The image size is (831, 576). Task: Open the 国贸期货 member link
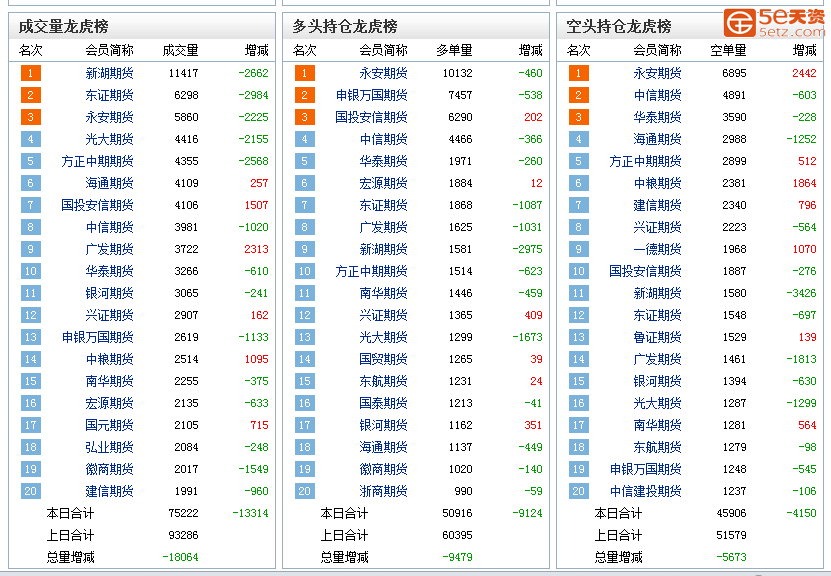[383, 359]
